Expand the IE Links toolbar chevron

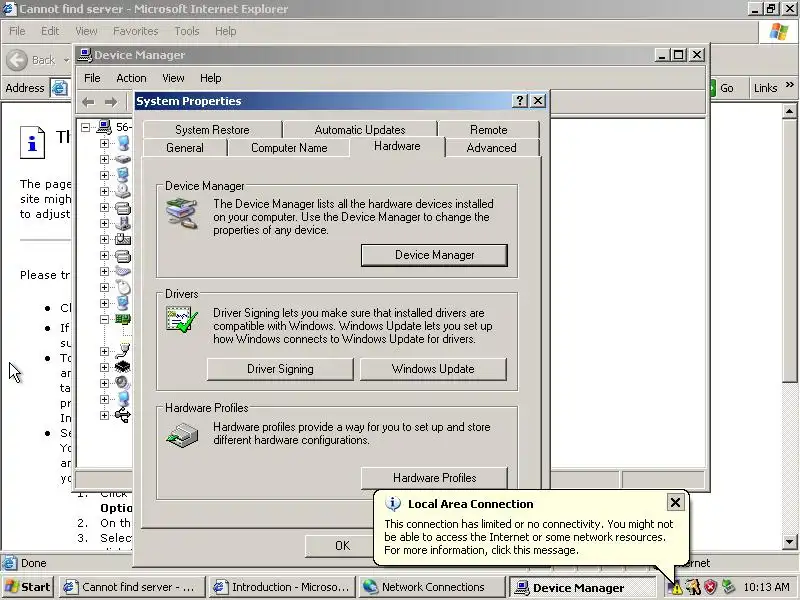pyautogui.click(x=790, y=85)
